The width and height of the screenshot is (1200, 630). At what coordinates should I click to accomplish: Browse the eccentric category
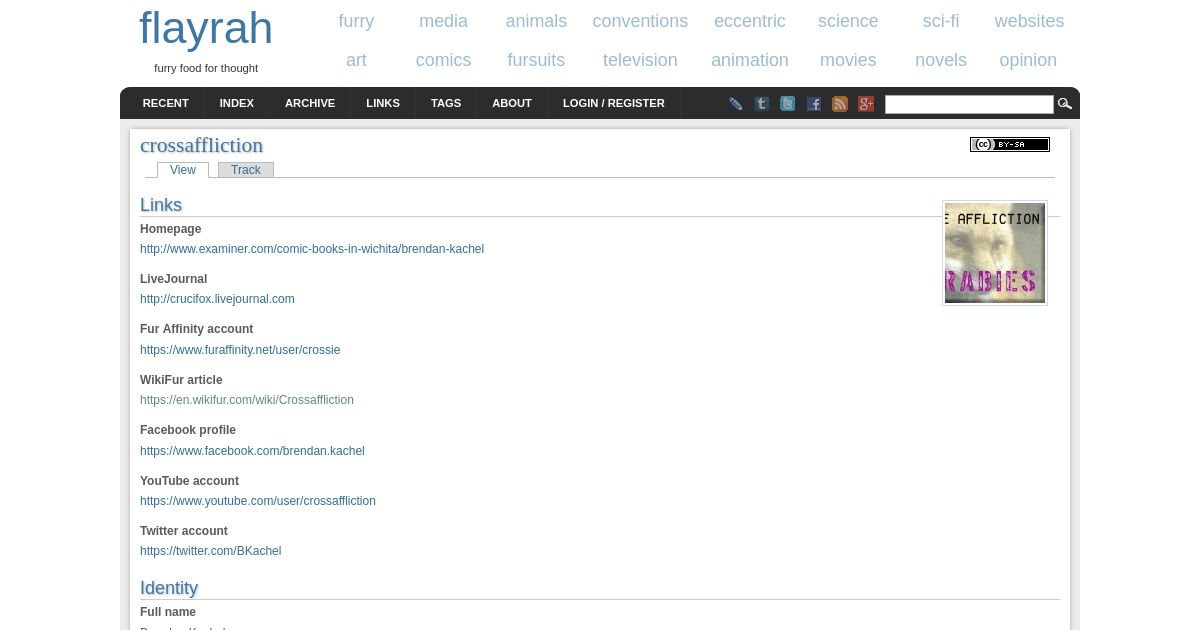tap(750, 21)
